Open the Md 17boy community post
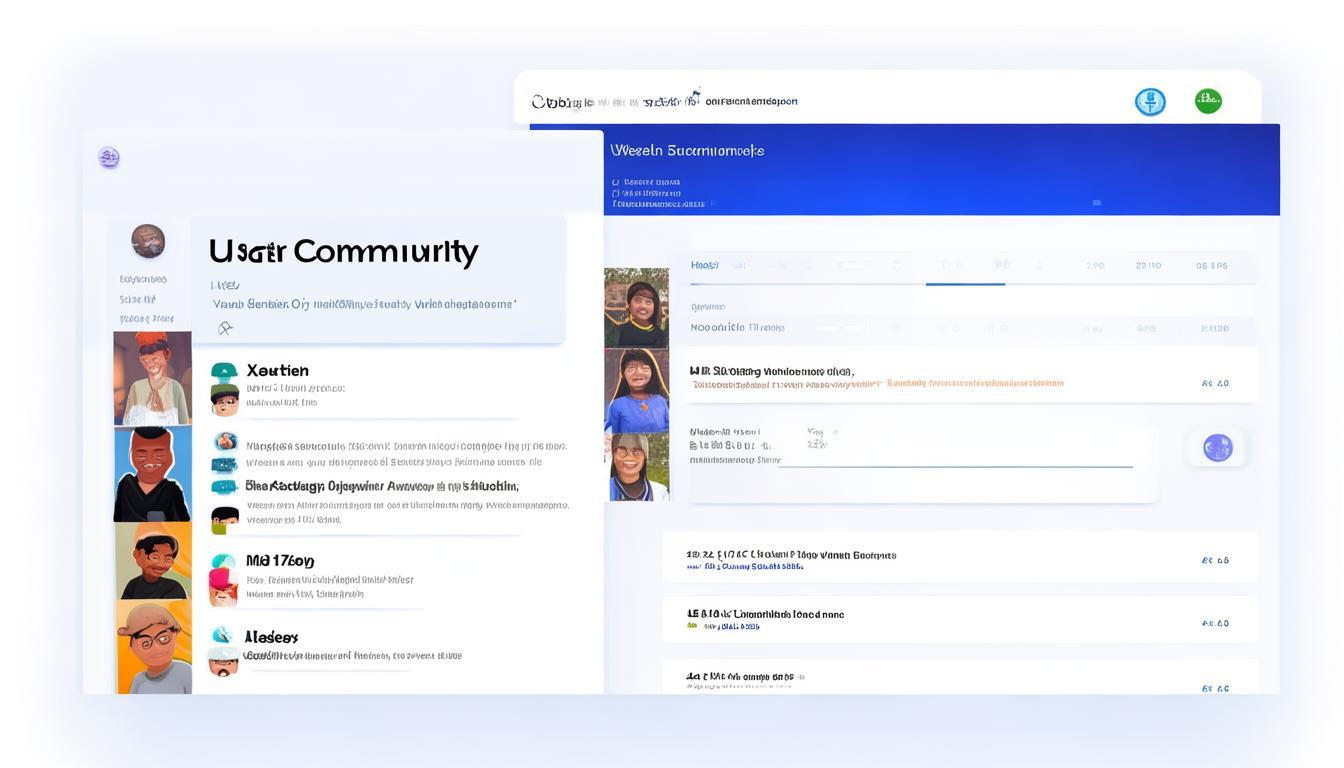1344x768 pixels. [x=280, y=561]
